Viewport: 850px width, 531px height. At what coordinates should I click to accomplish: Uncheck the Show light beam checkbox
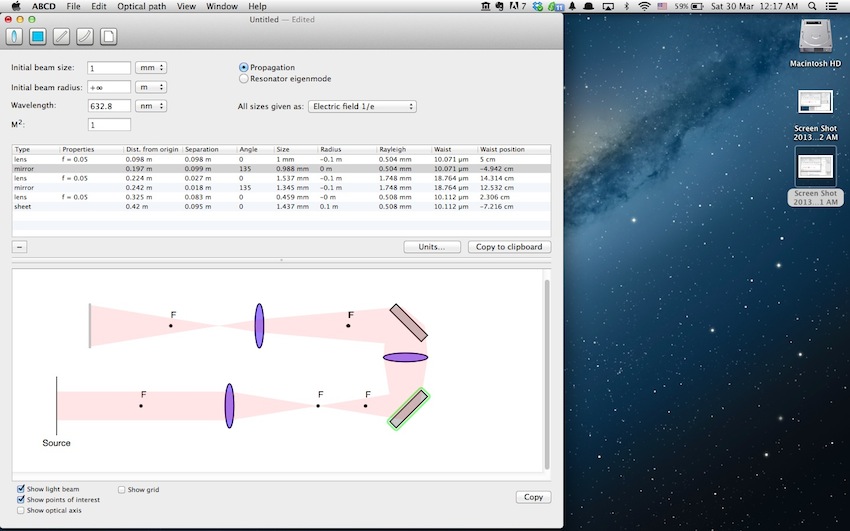(x=21, y=489)
